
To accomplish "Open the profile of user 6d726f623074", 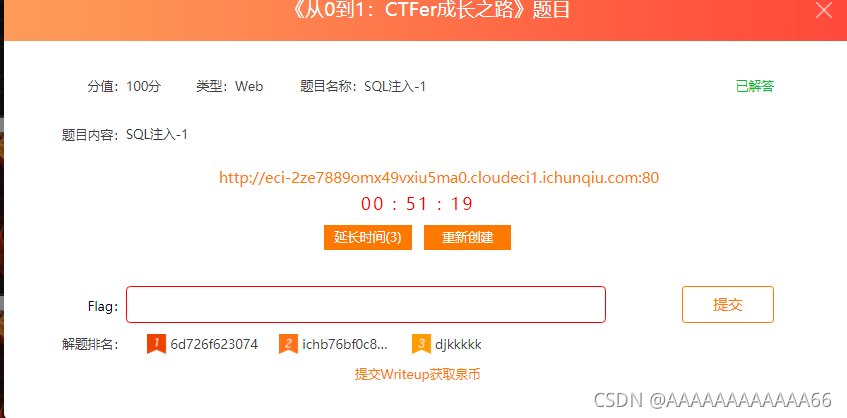I will click(214, 345).
